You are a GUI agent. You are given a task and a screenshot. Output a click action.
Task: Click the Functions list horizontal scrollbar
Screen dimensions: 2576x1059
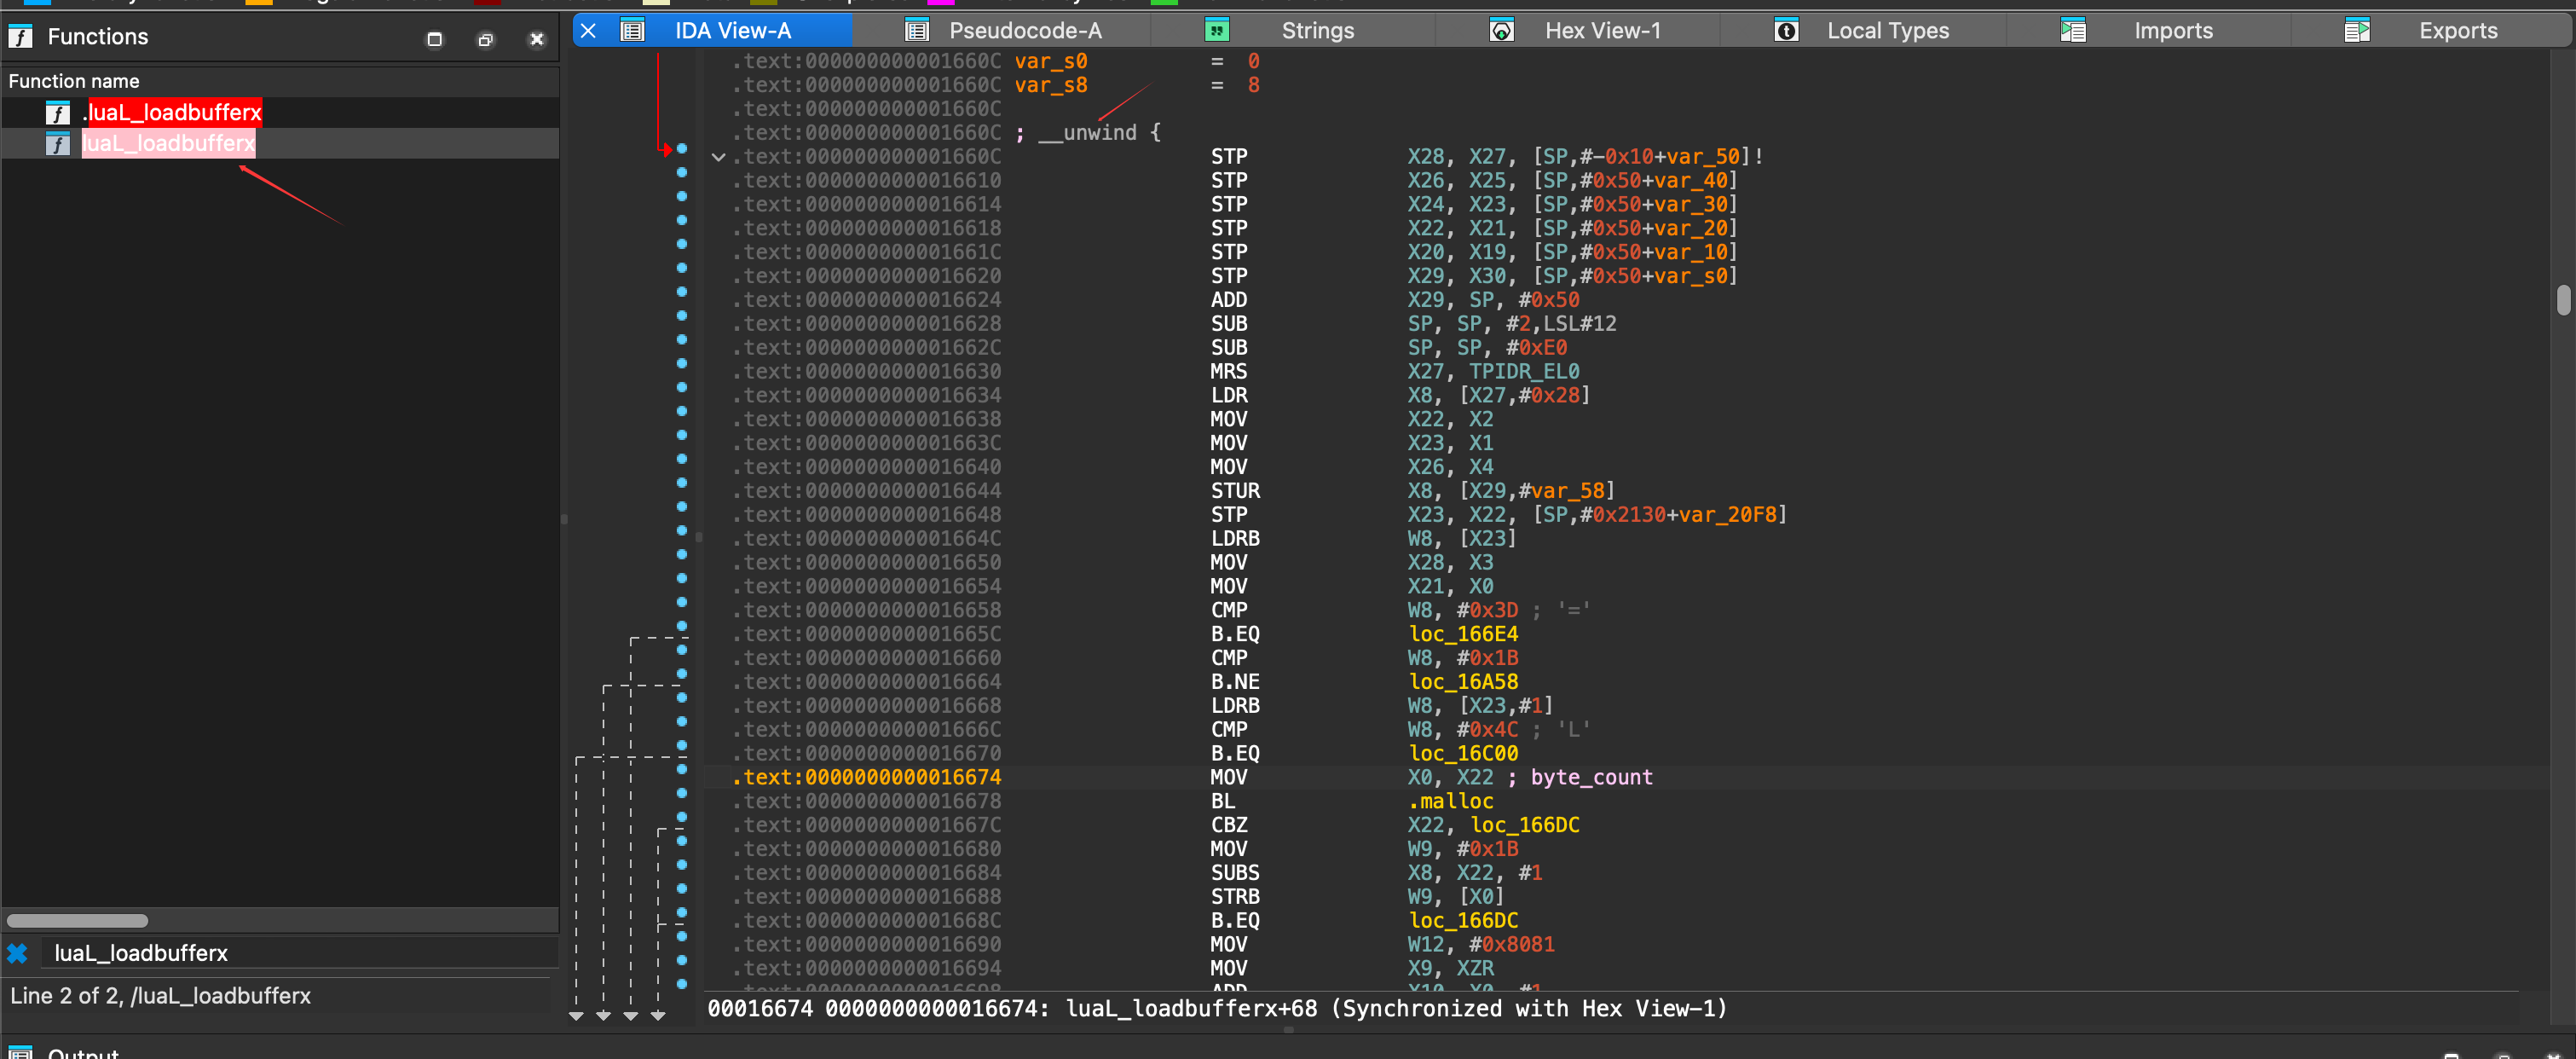point(78,920)
